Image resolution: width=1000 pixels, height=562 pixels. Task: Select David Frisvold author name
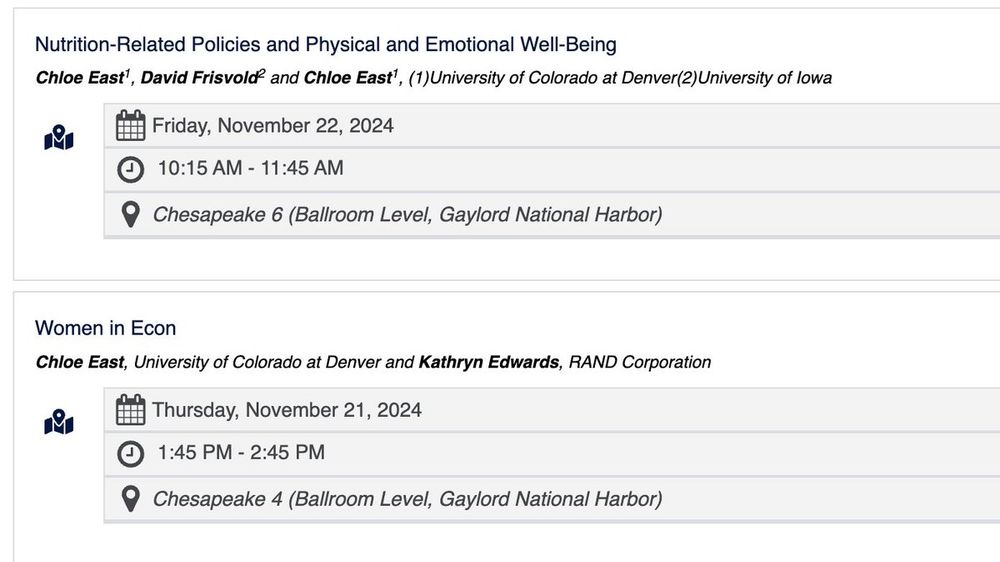[199, 78]
